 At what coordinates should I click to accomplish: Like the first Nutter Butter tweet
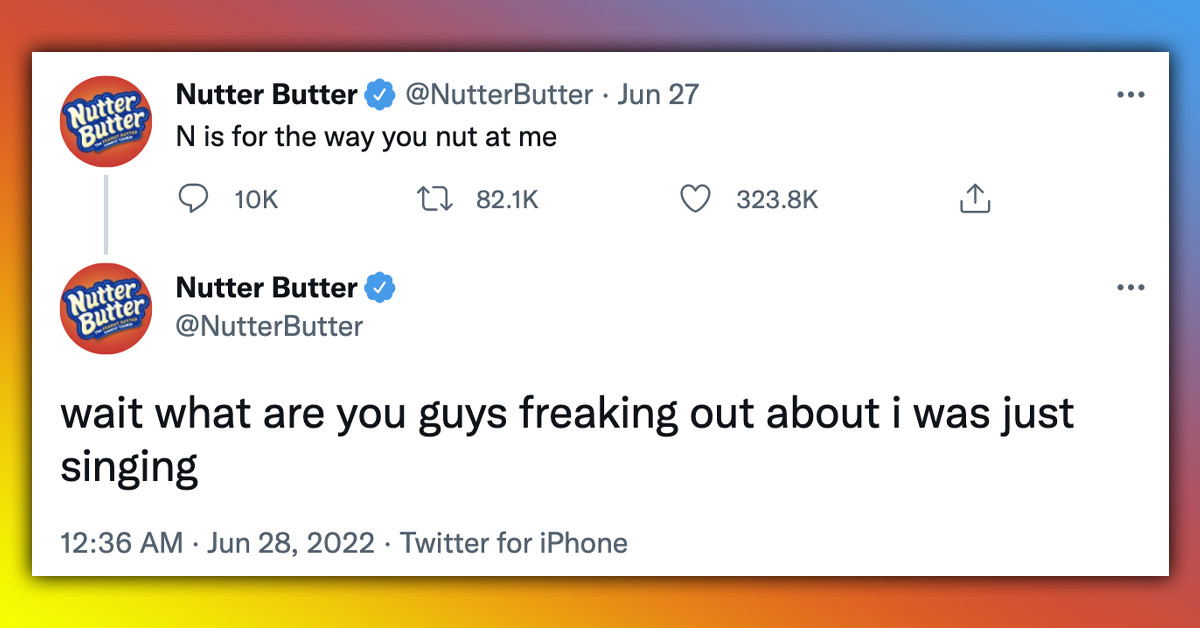click(694, 199)
